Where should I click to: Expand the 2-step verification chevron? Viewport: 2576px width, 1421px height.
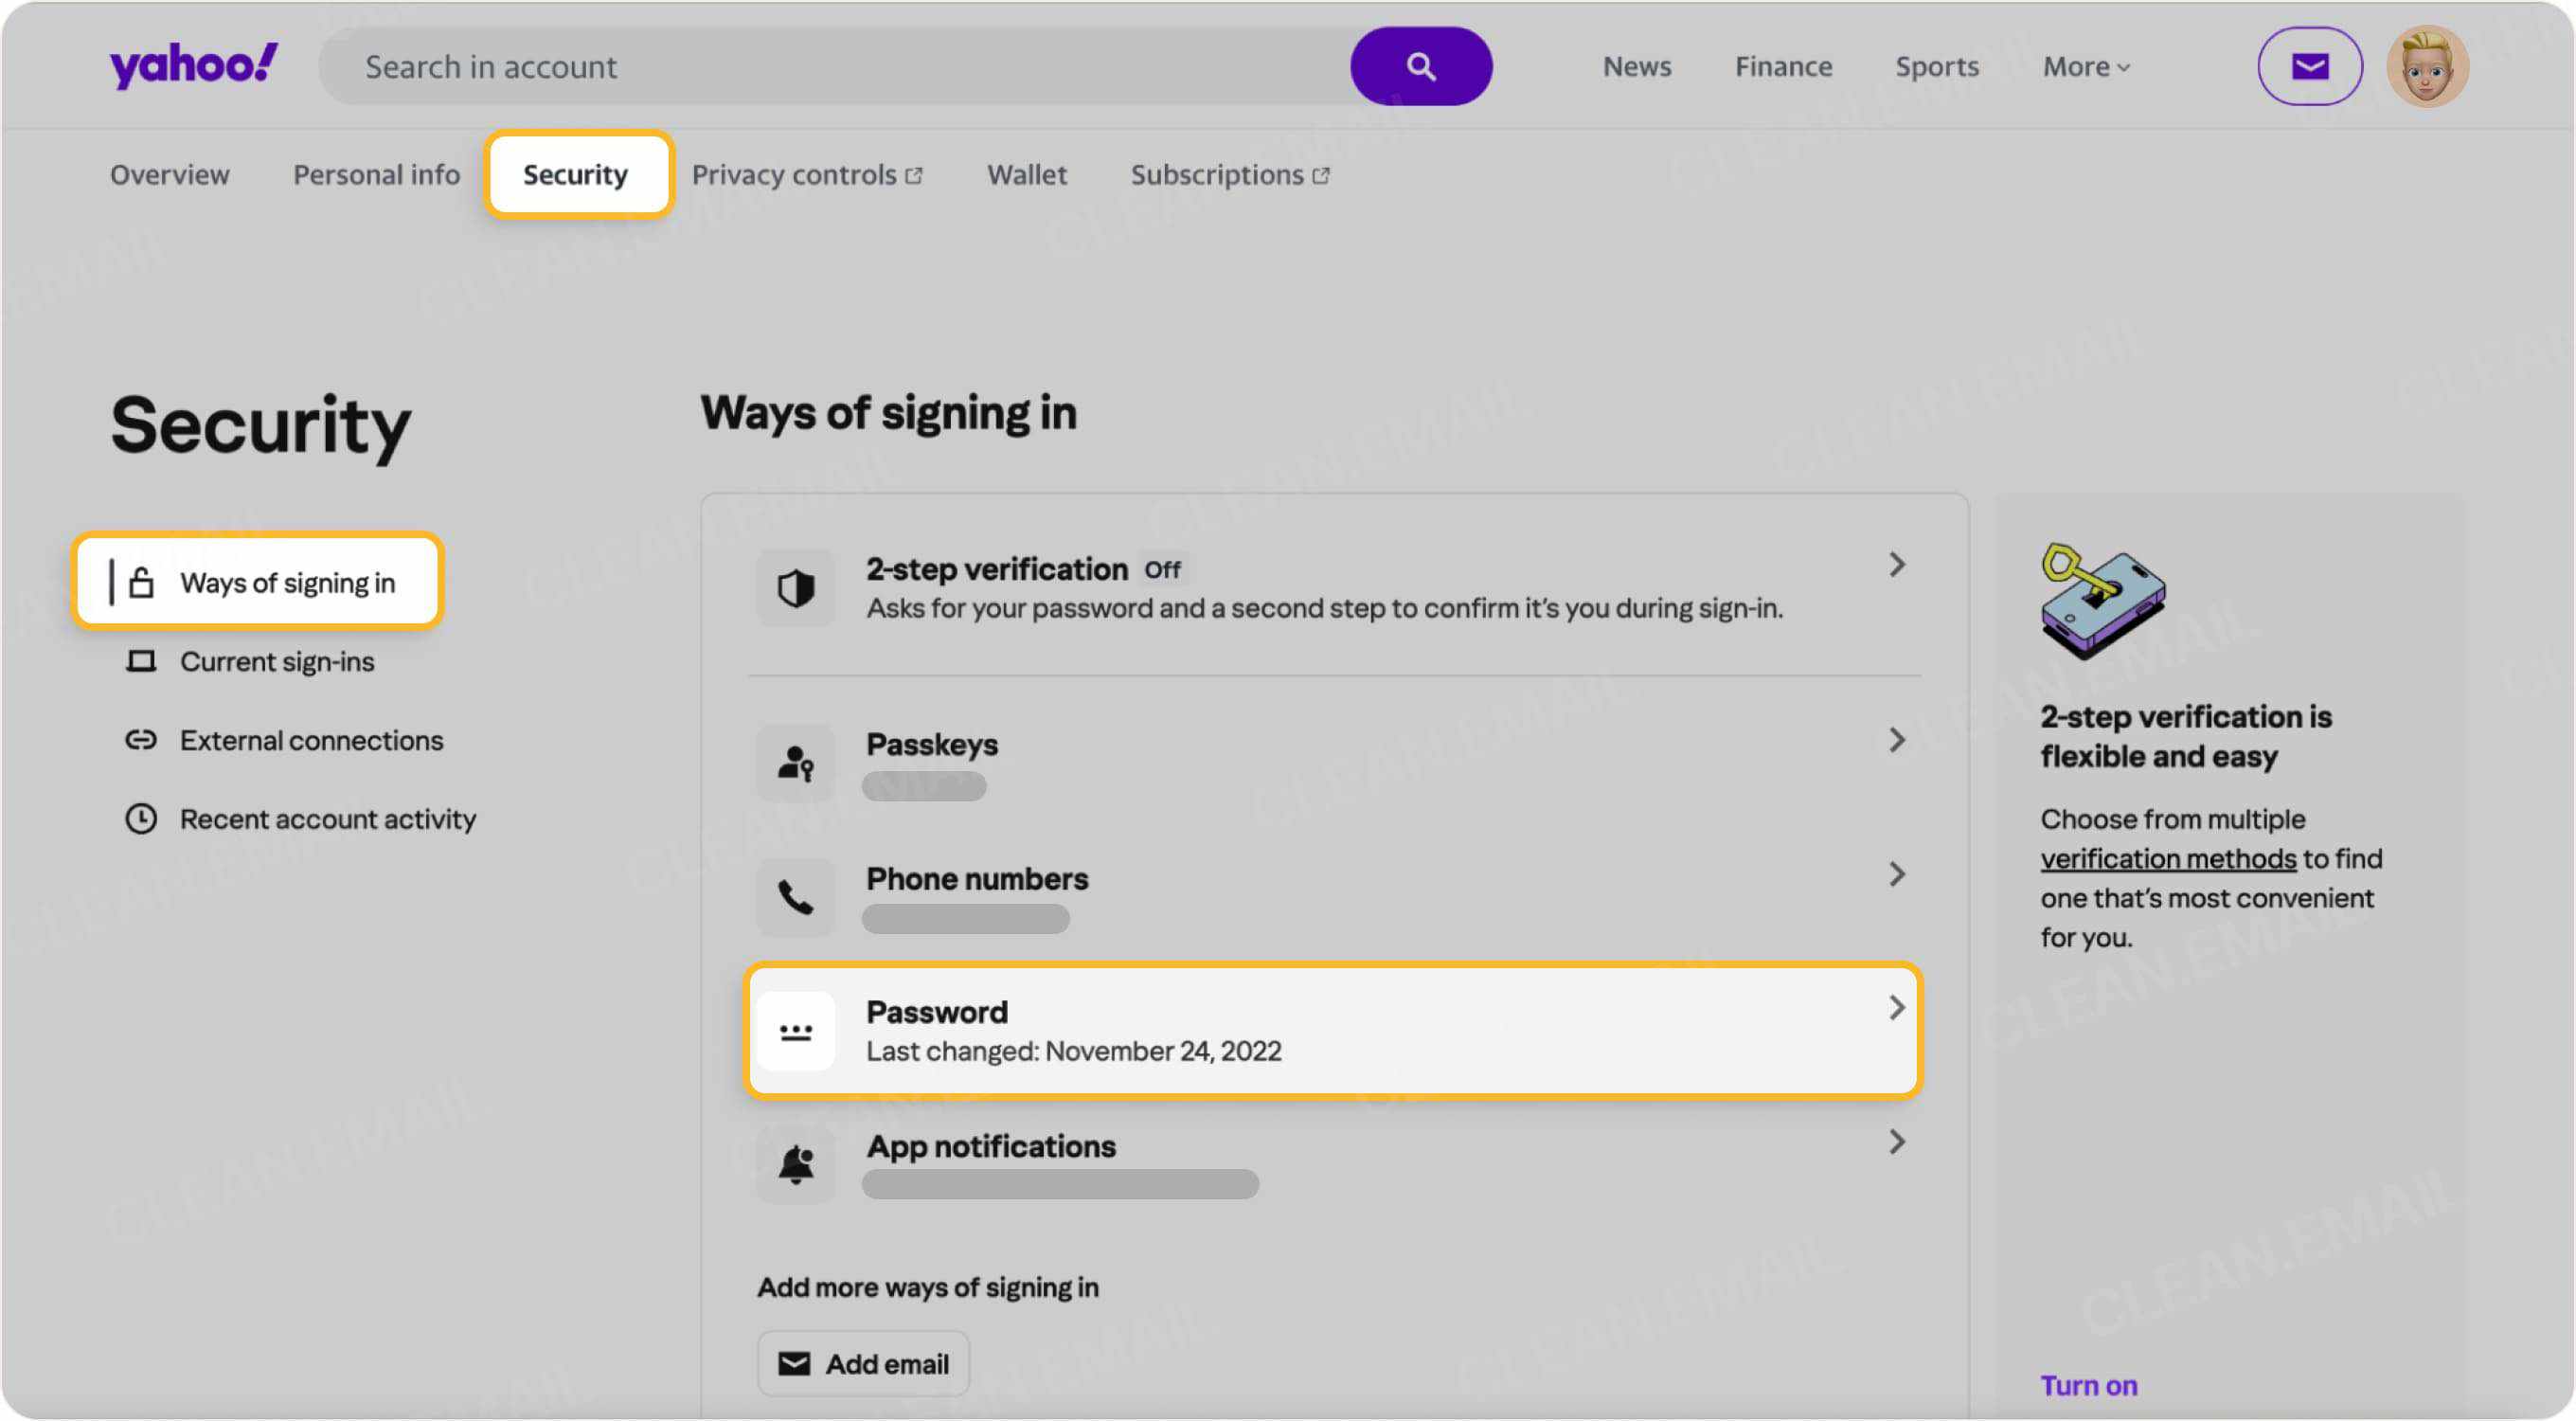tap(1897, 565)
